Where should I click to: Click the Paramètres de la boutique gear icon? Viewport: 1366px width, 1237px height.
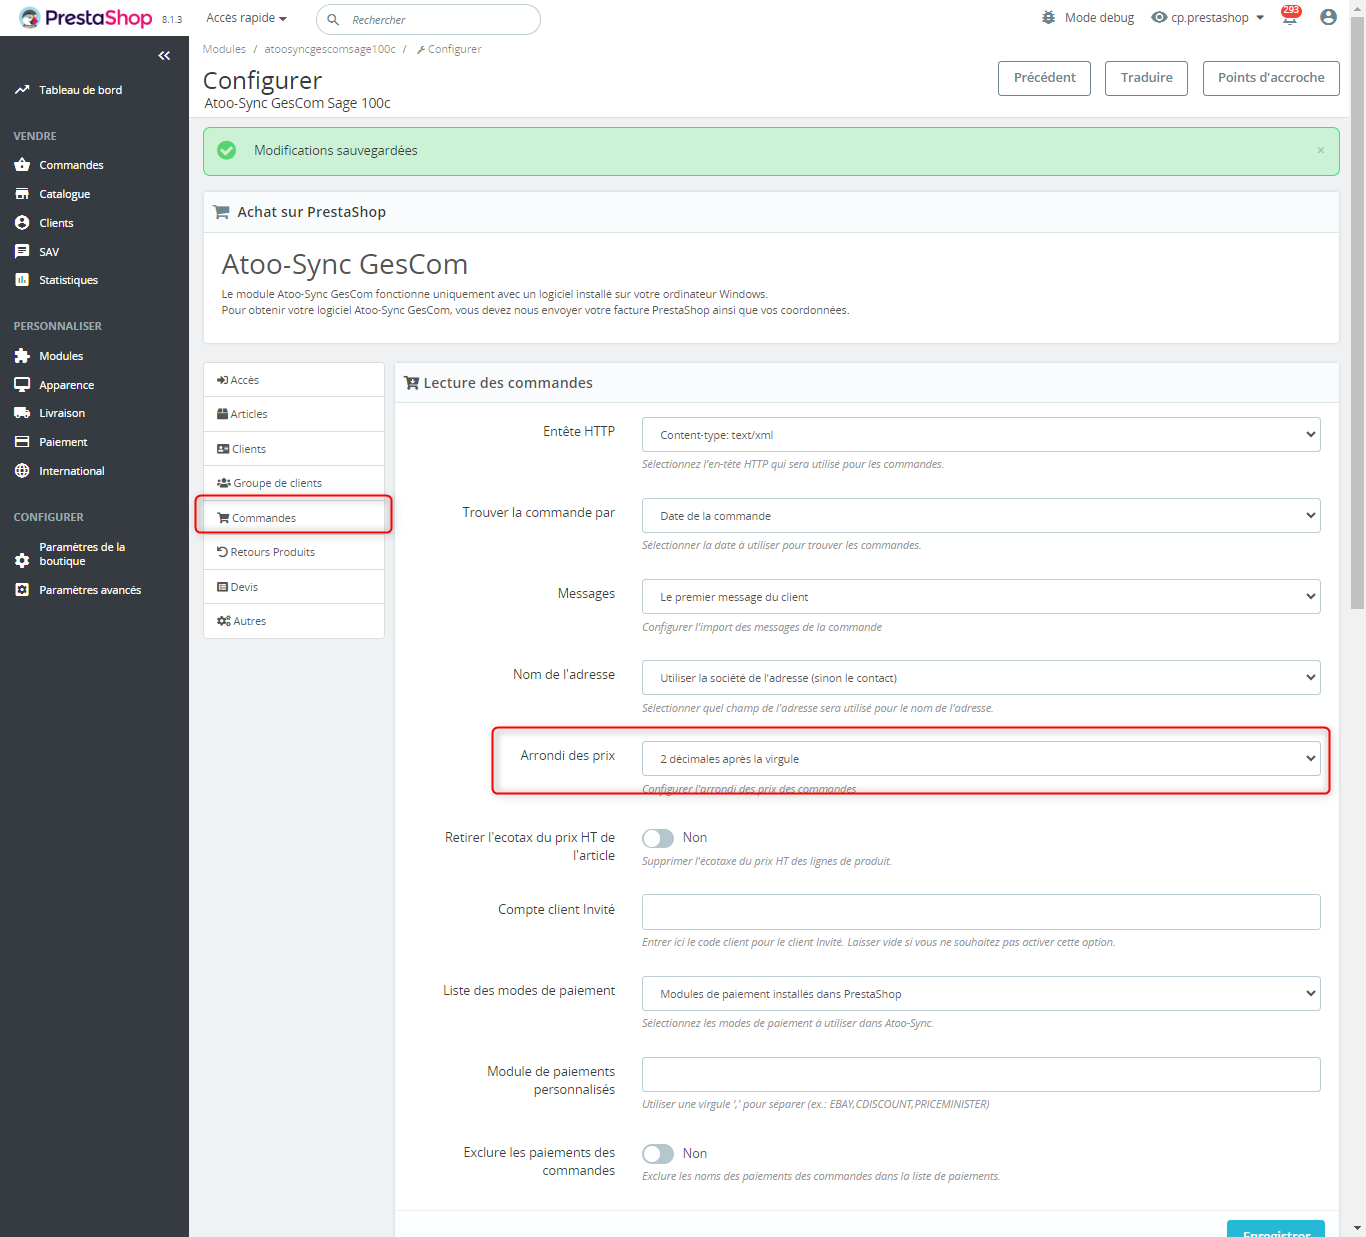click(22, 561)
